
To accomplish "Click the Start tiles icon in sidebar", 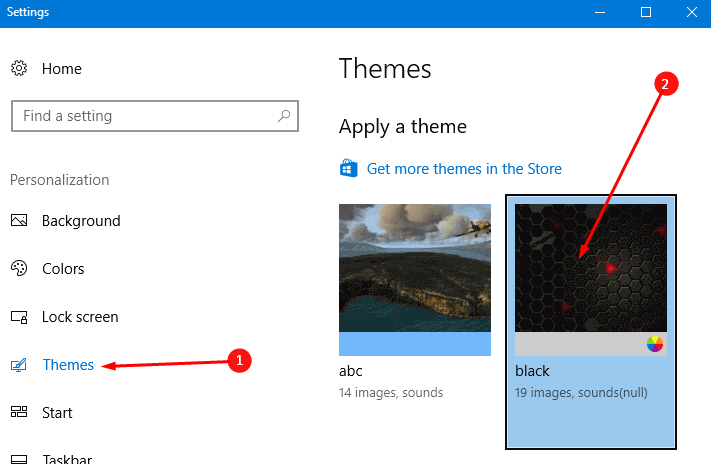I will click(x=19, y=413).
